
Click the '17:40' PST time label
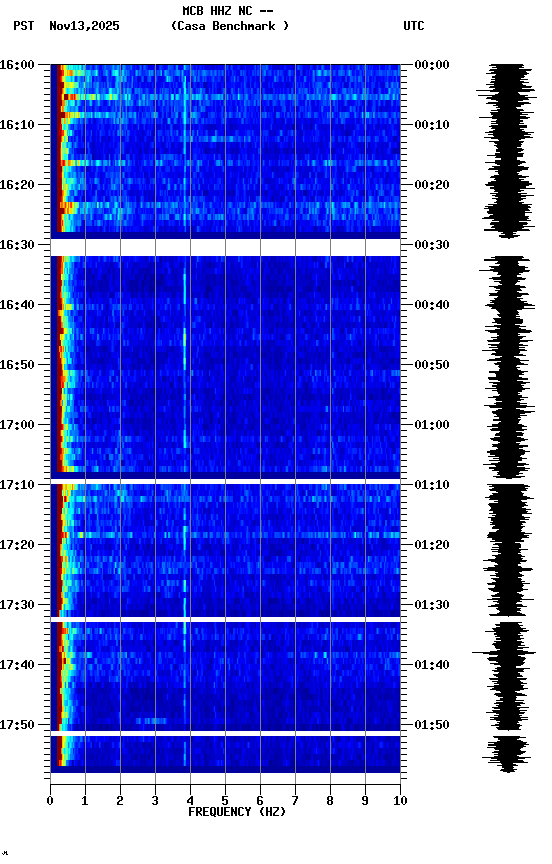(17, 666)
